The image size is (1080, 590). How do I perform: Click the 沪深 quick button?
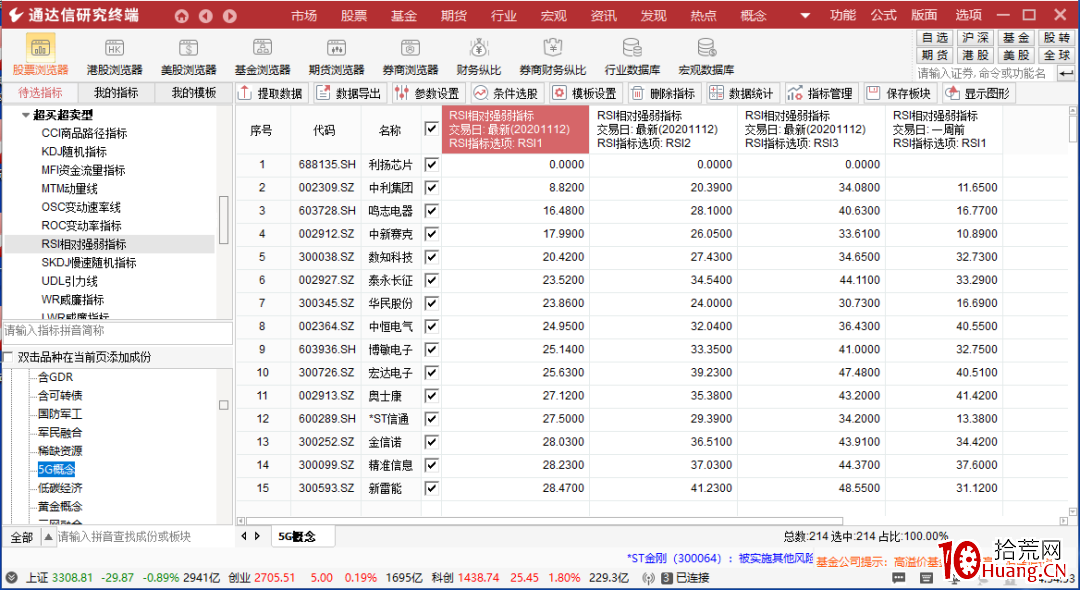tap(976, 38)
